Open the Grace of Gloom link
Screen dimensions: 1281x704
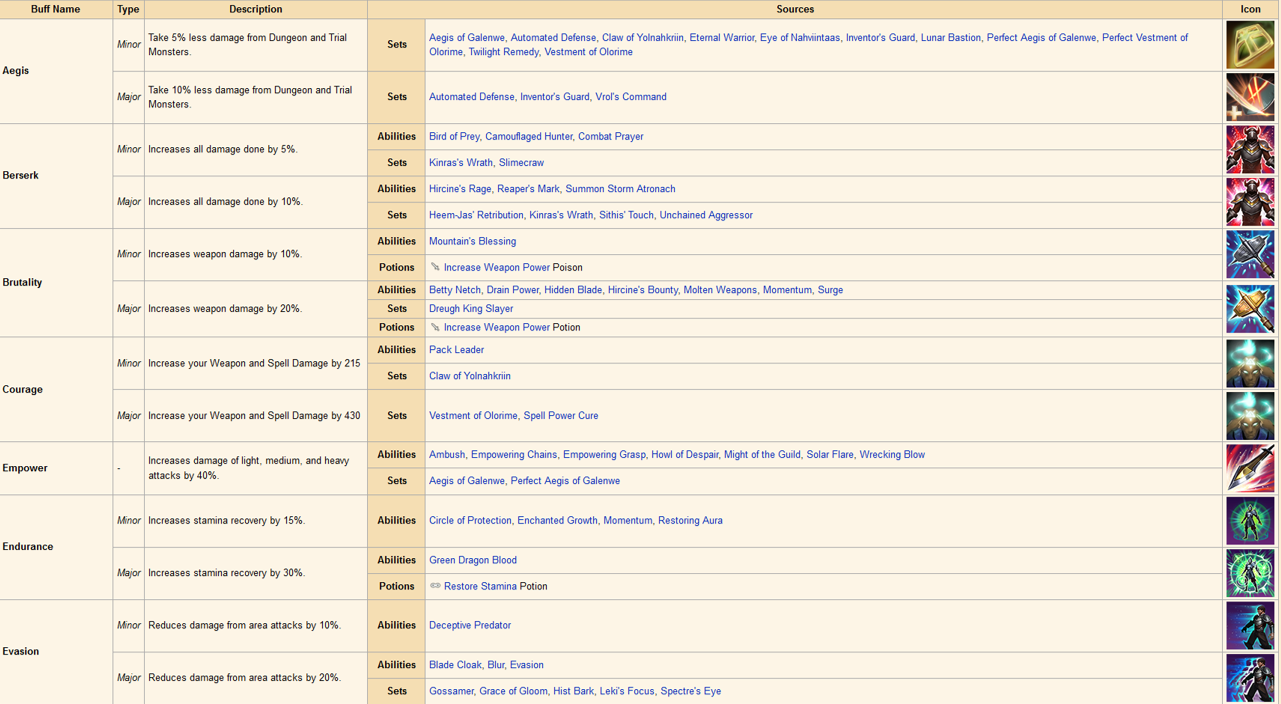[513, 691]
